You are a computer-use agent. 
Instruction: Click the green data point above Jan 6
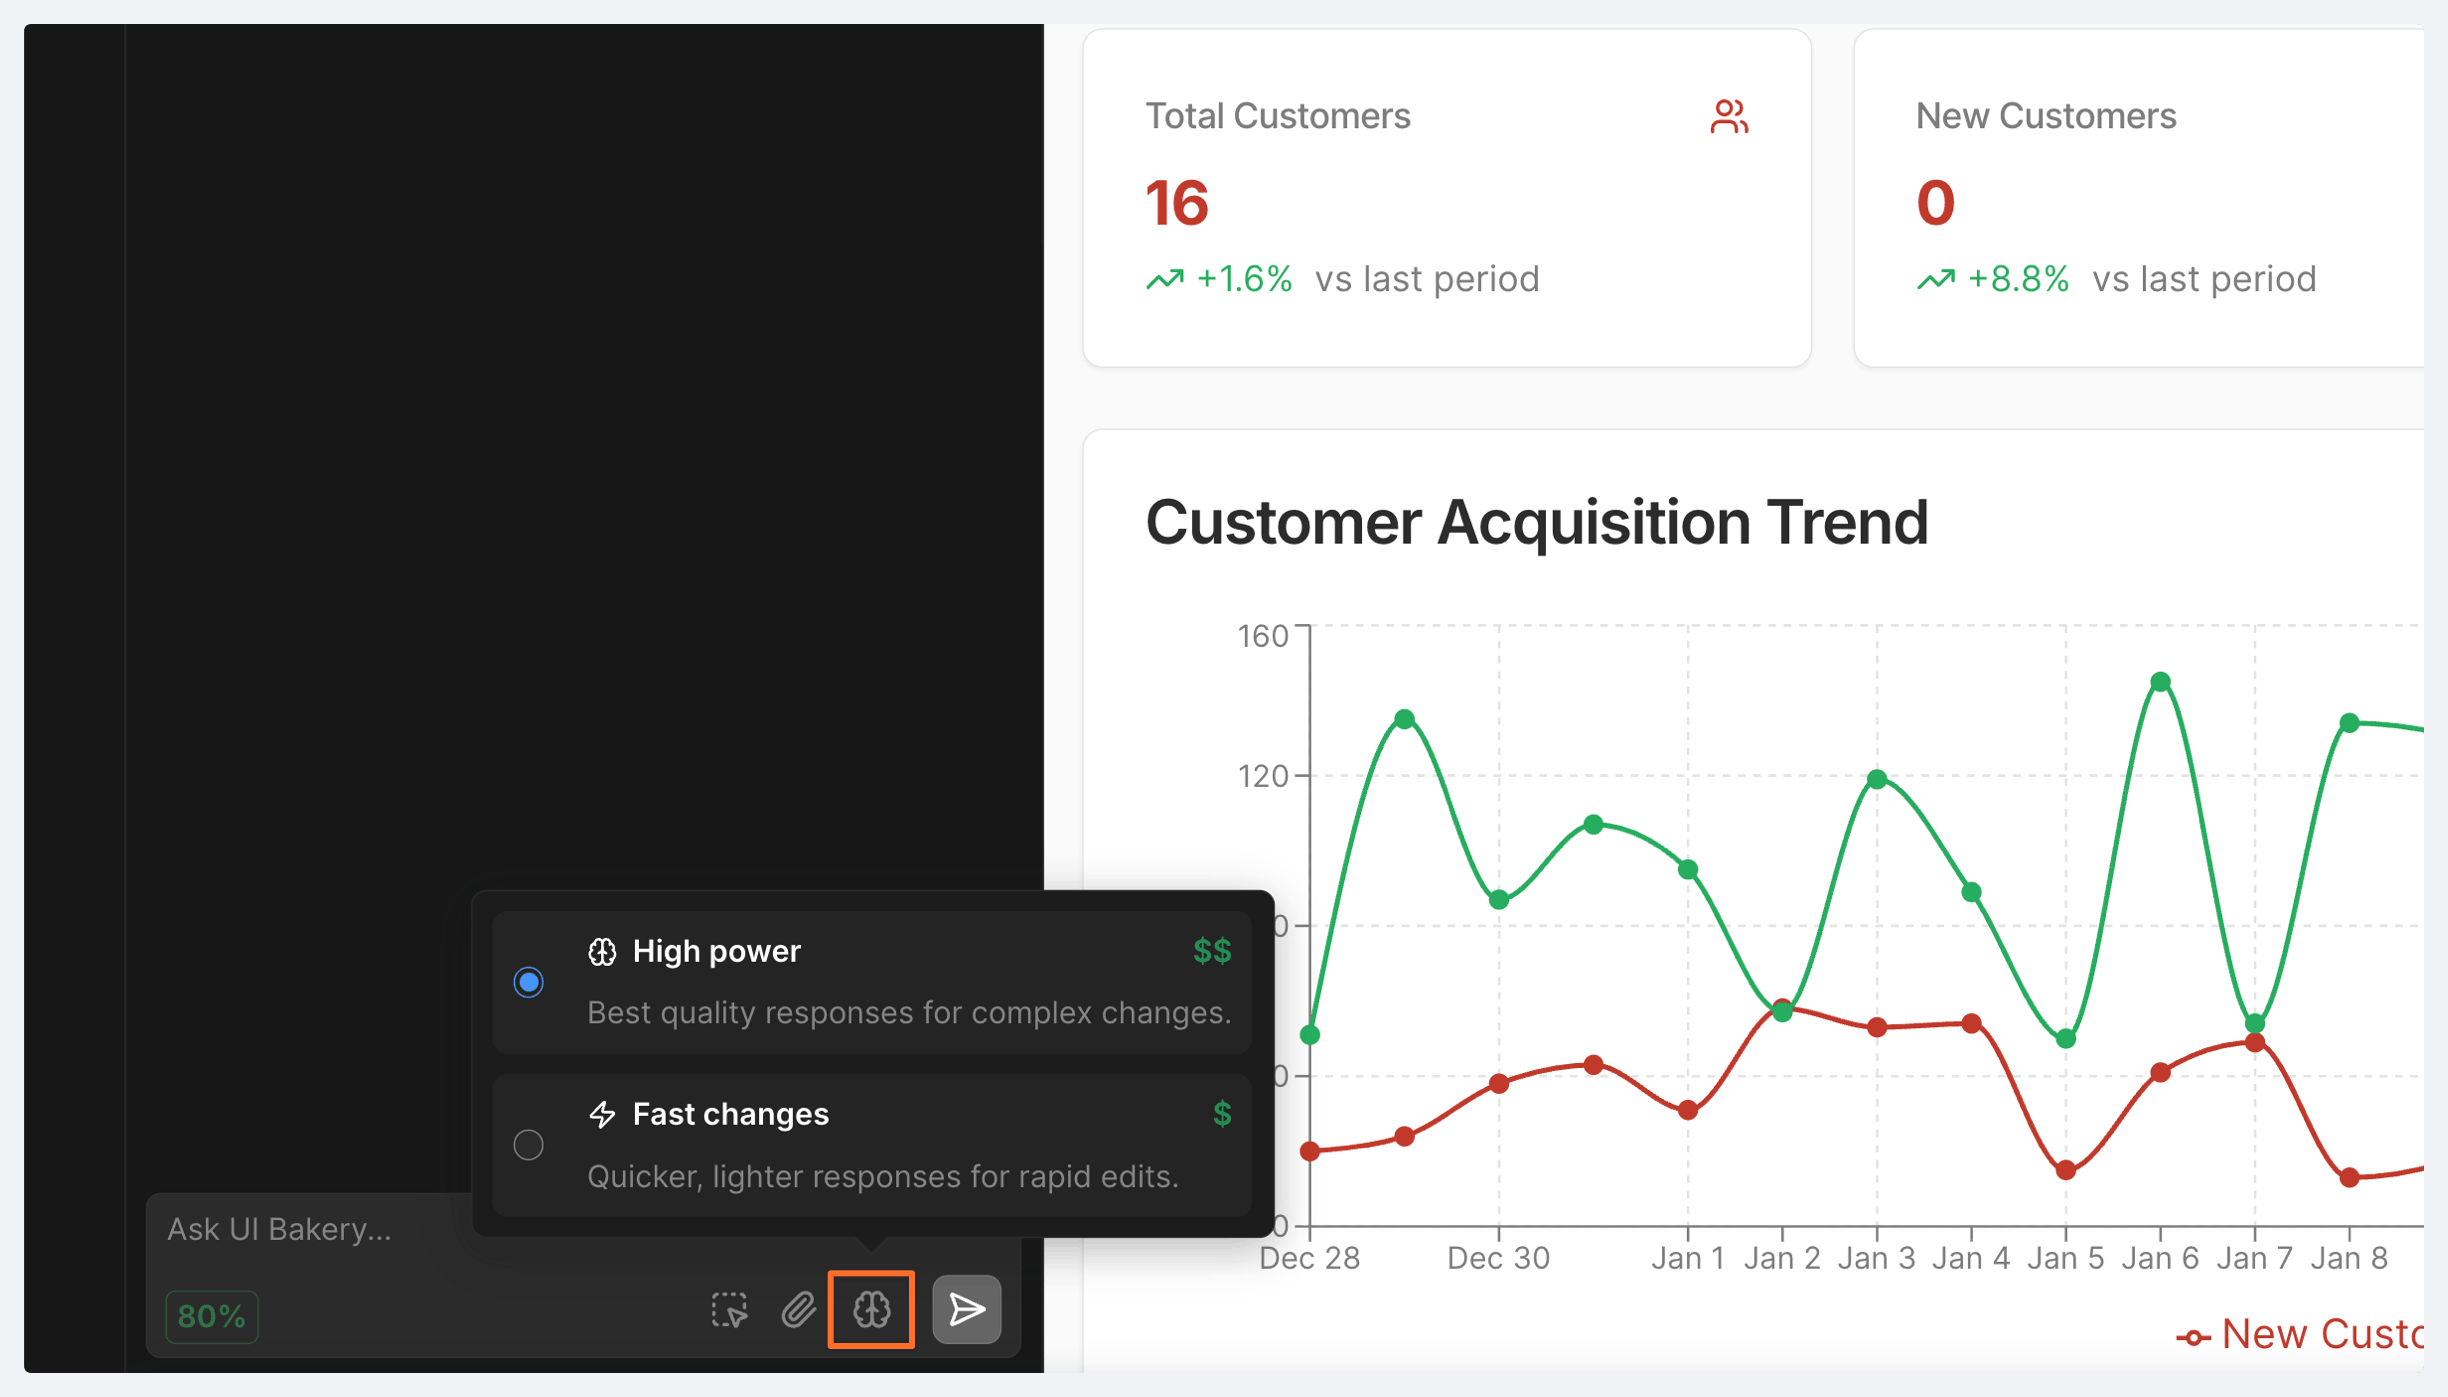coord(2160,682)
